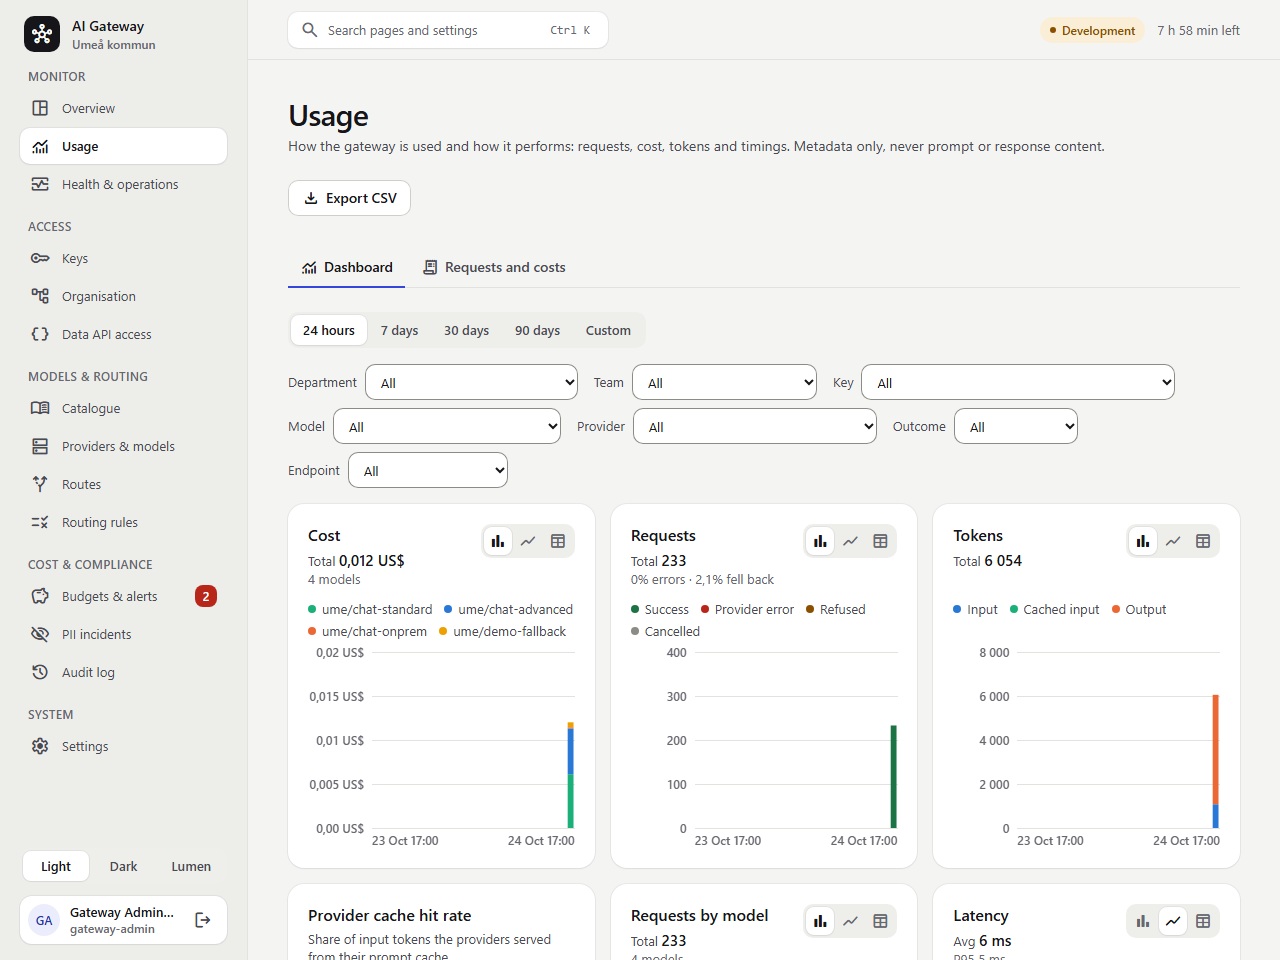
Task: Open the Requests and costs tab
Action: (x=494, y=267)
